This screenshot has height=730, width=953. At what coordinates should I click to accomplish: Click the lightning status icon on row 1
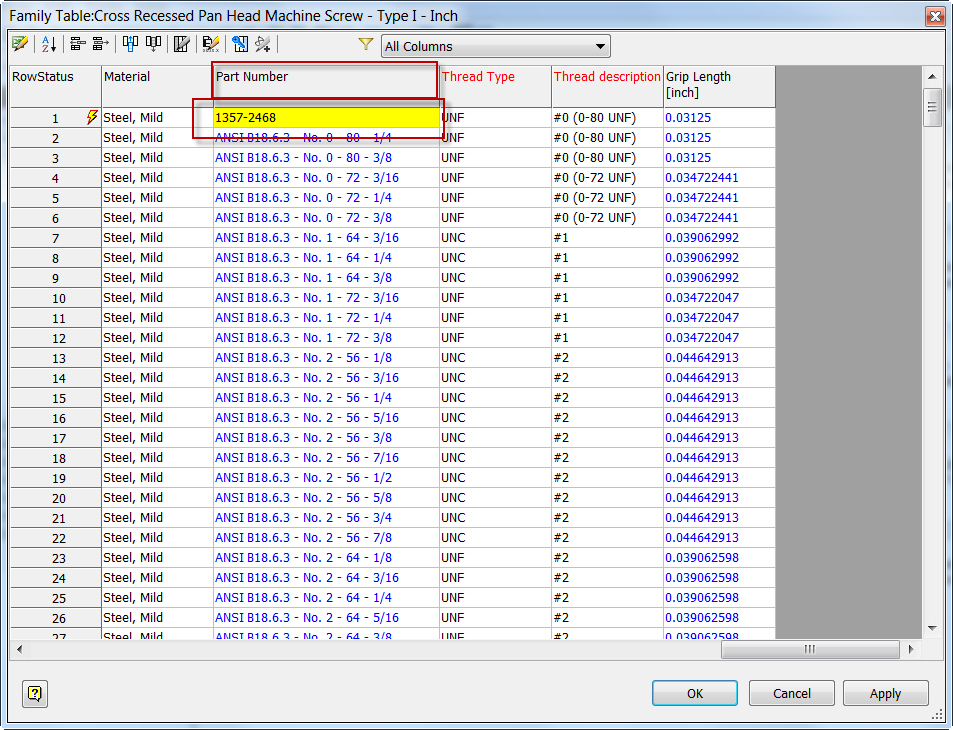(x=91, y=117)
